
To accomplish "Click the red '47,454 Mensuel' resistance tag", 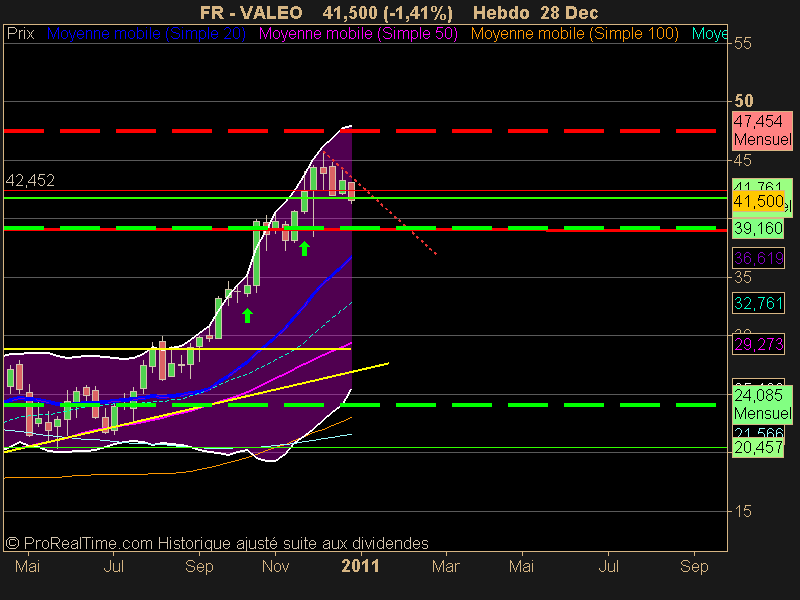I will pyautogui.click(x=762, y=130).
